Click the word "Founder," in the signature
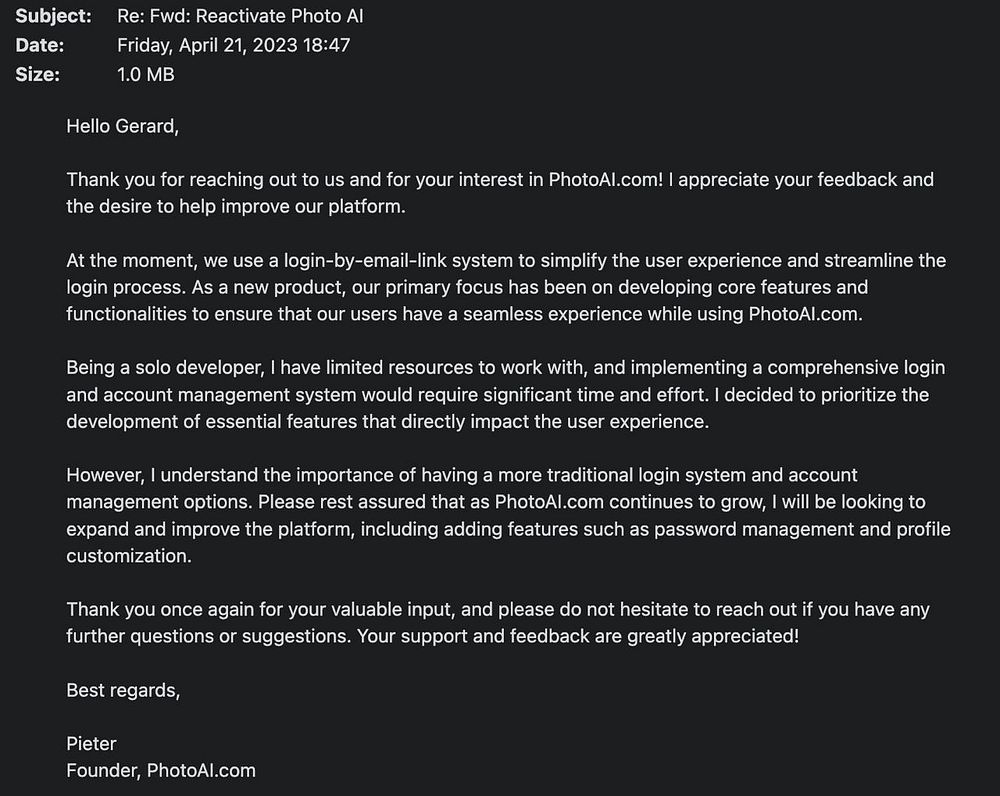Screen dimensions: 1000x796 click(104, 770)
